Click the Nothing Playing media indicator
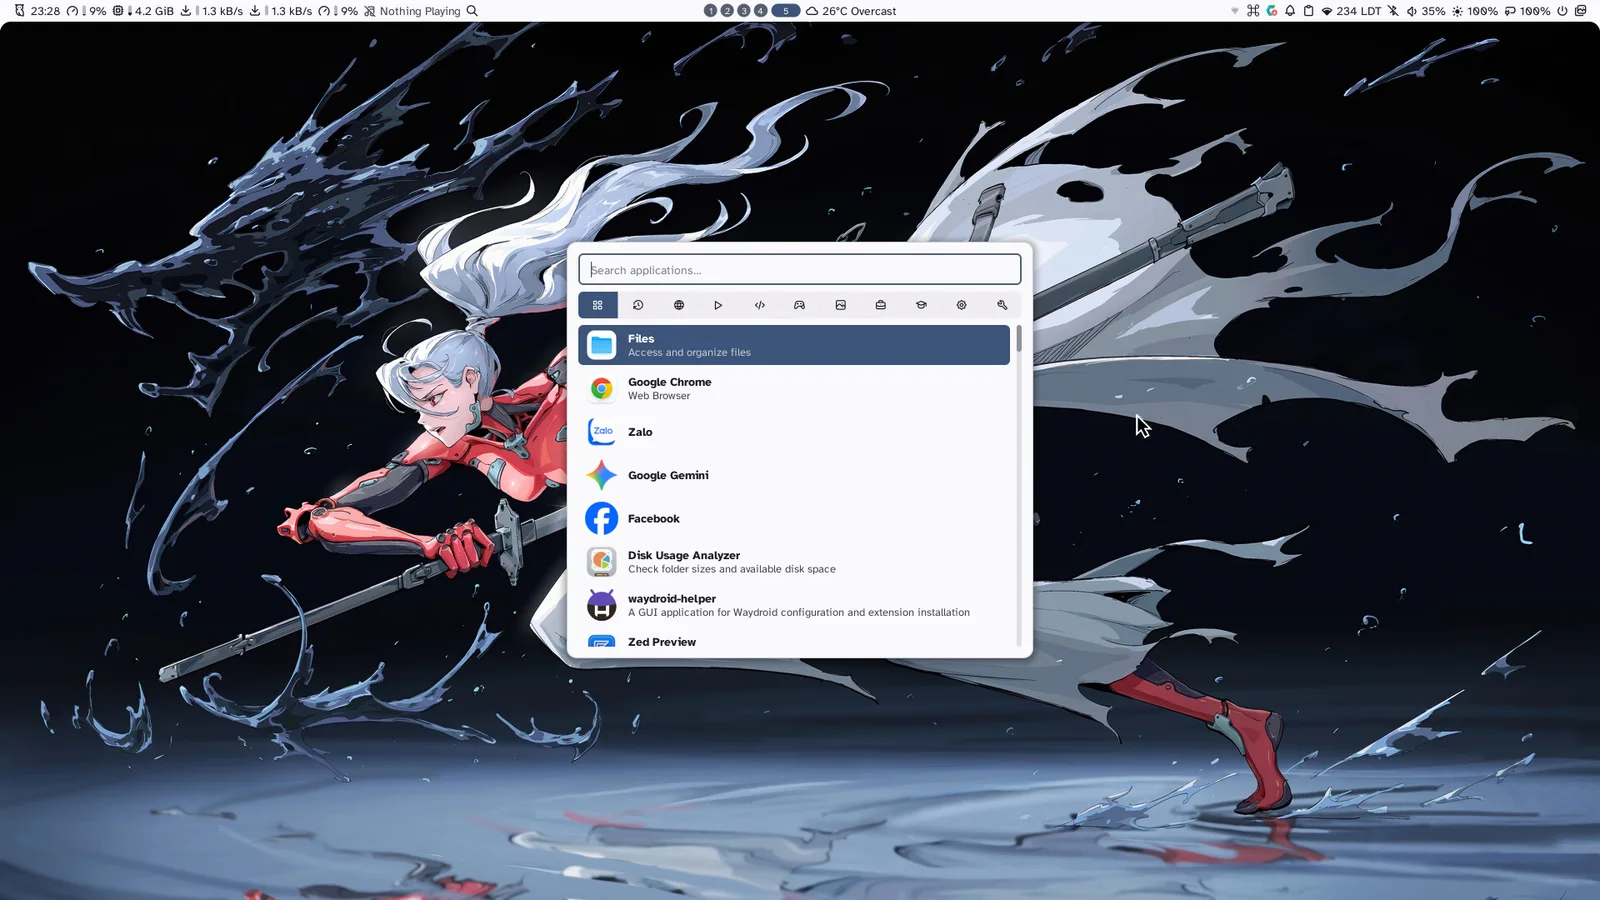The width and height of the screenshot is (1600, 900). [412, 11]
